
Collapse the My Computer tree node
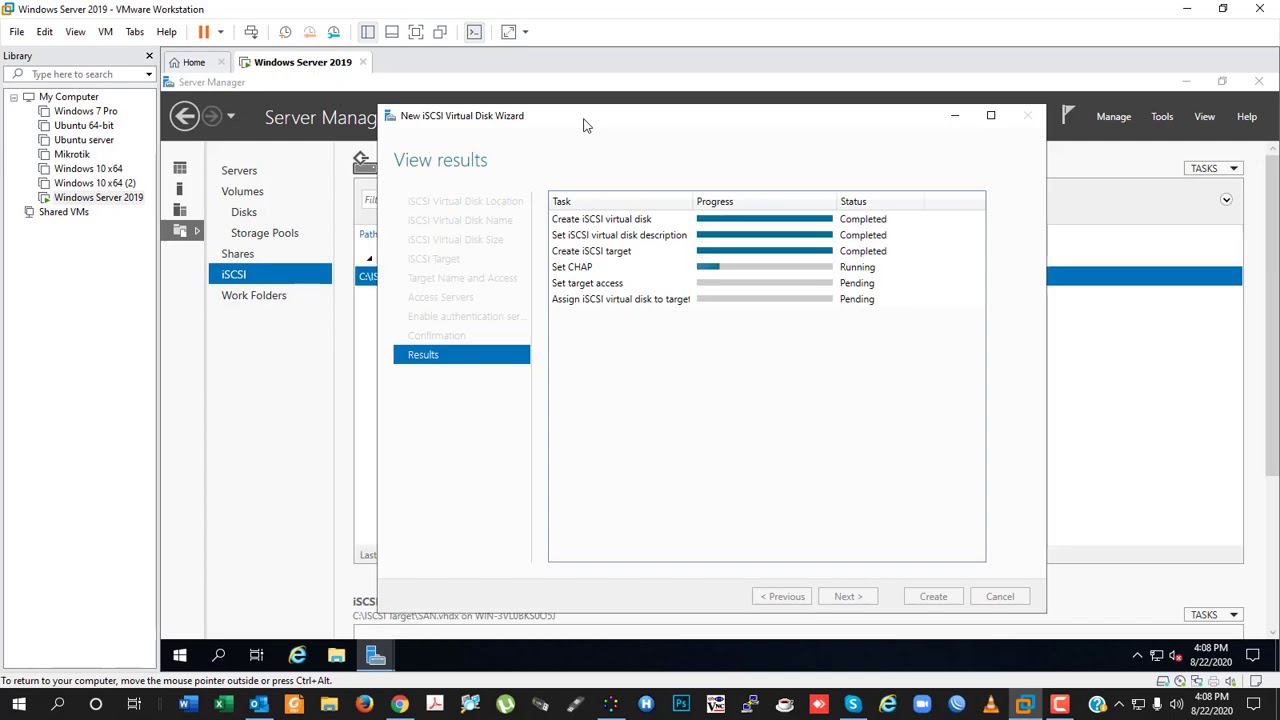(x=14, y=97)
